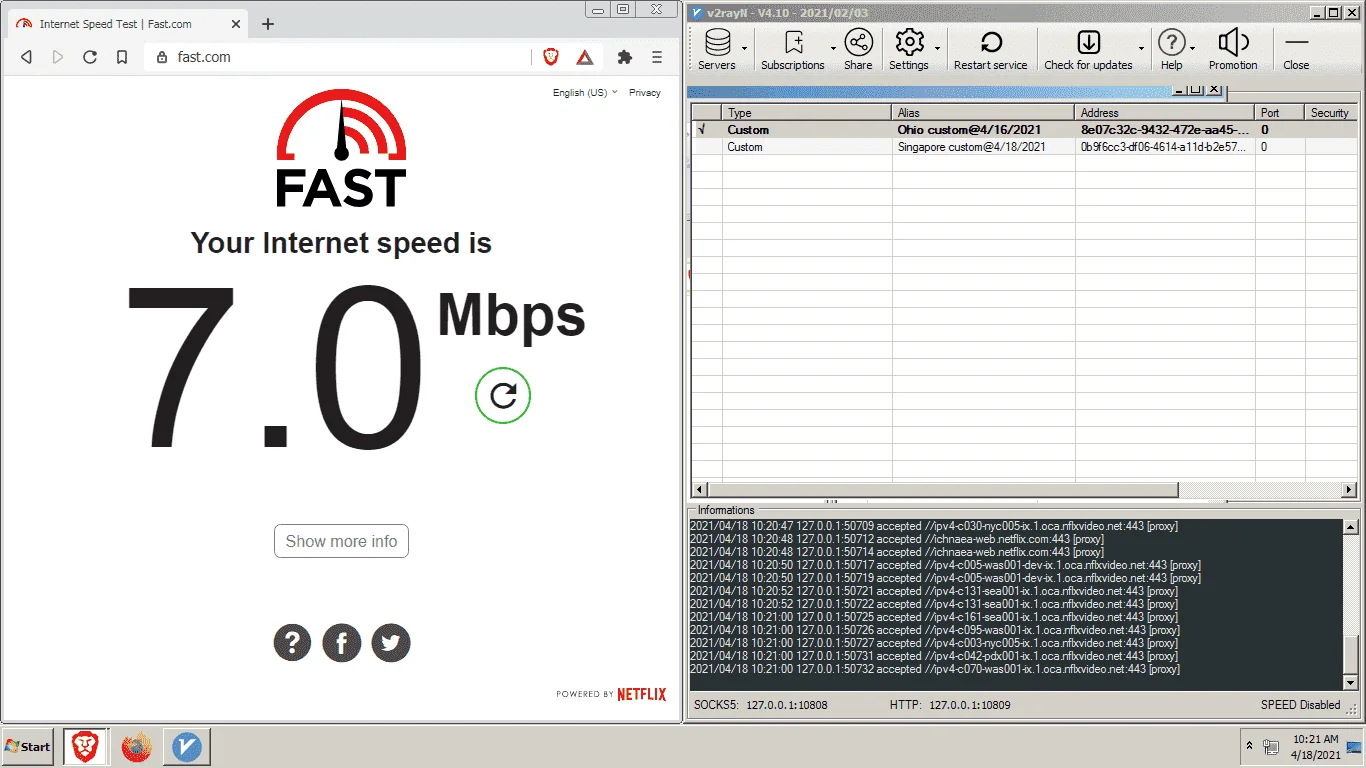
Task: Expand the Check for updates dropdown arrow
Action: (x=1141, y=46)
